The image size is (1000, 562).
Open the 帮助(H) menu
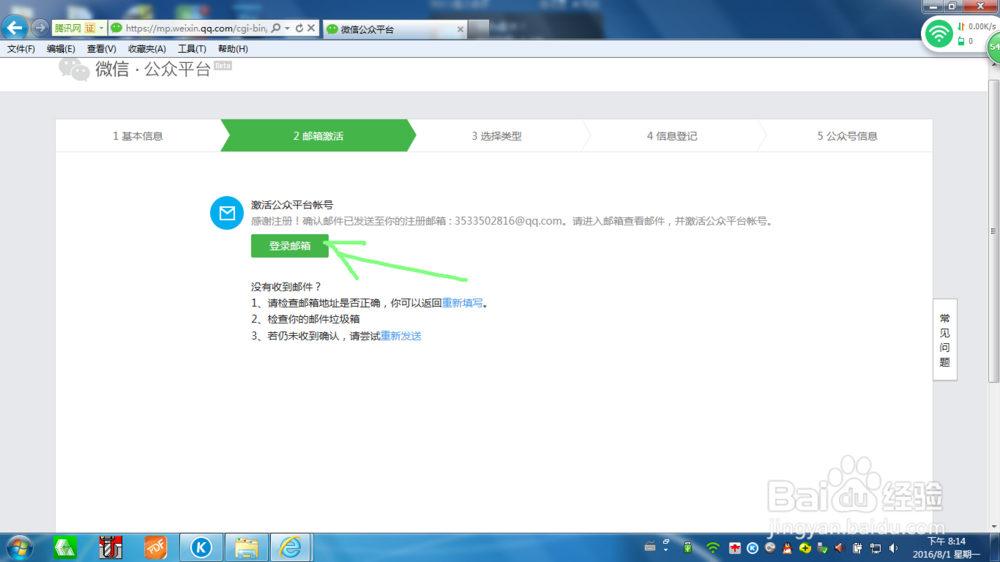[233, 48]
